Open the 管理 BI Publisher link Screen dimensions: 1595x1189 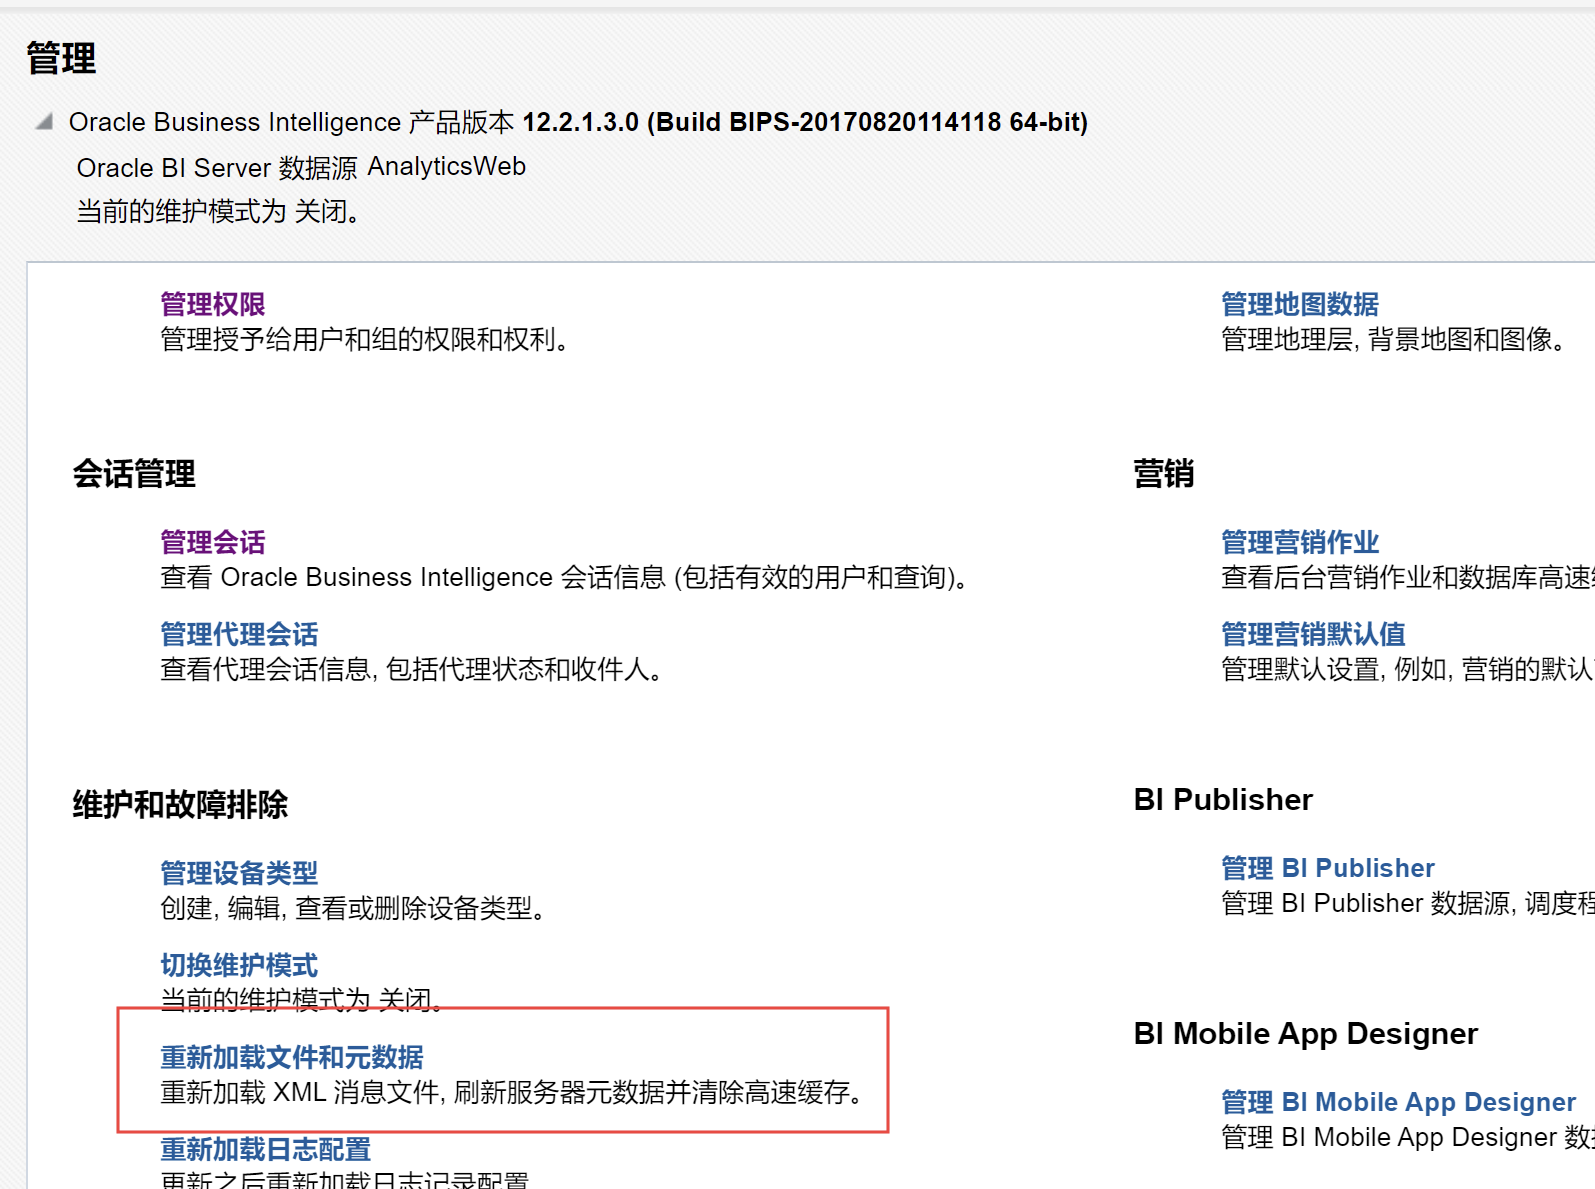pyautogui.click(x=1328, y=868)
